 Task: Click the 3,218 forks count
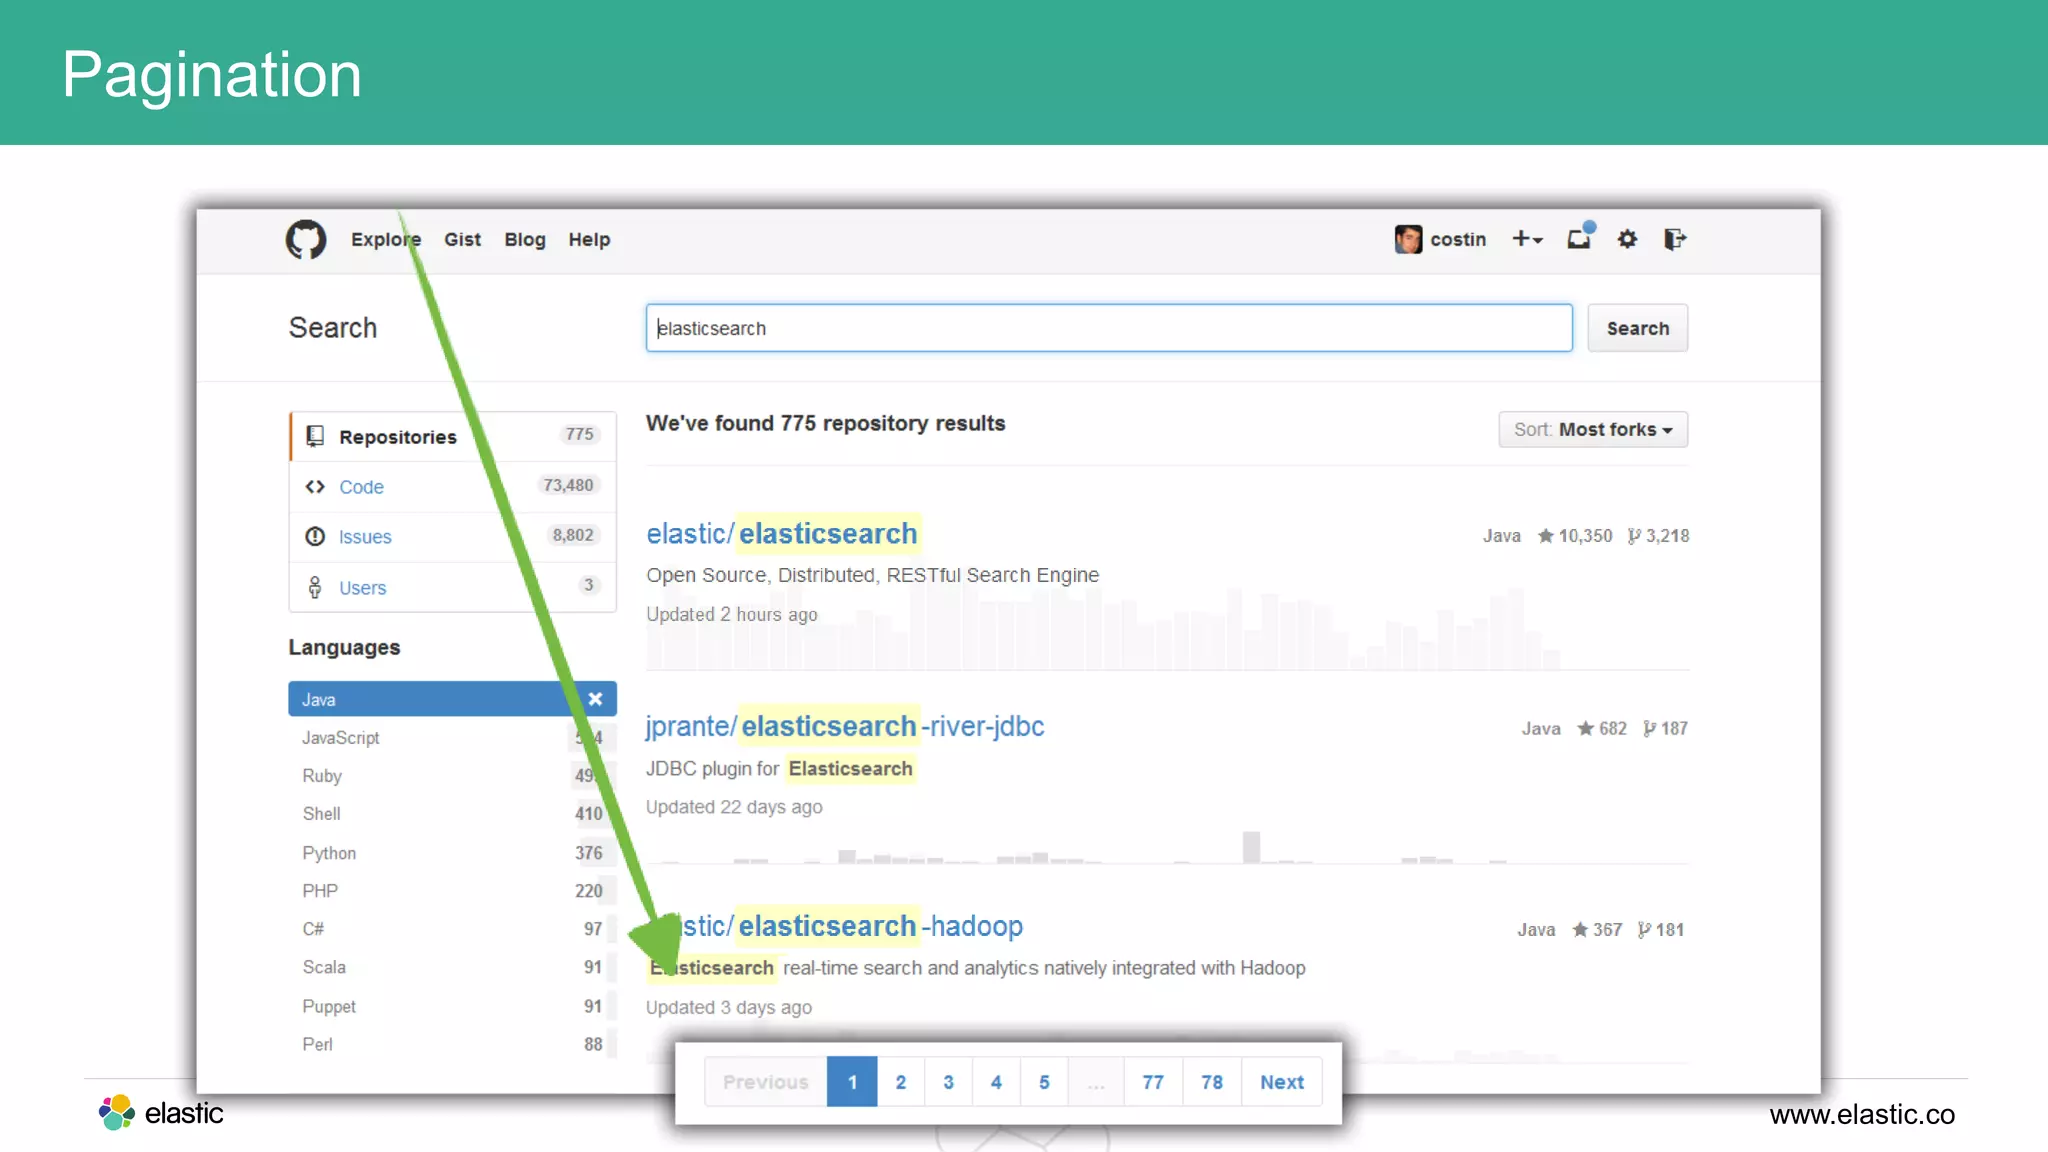click(x=1659, y=536)
